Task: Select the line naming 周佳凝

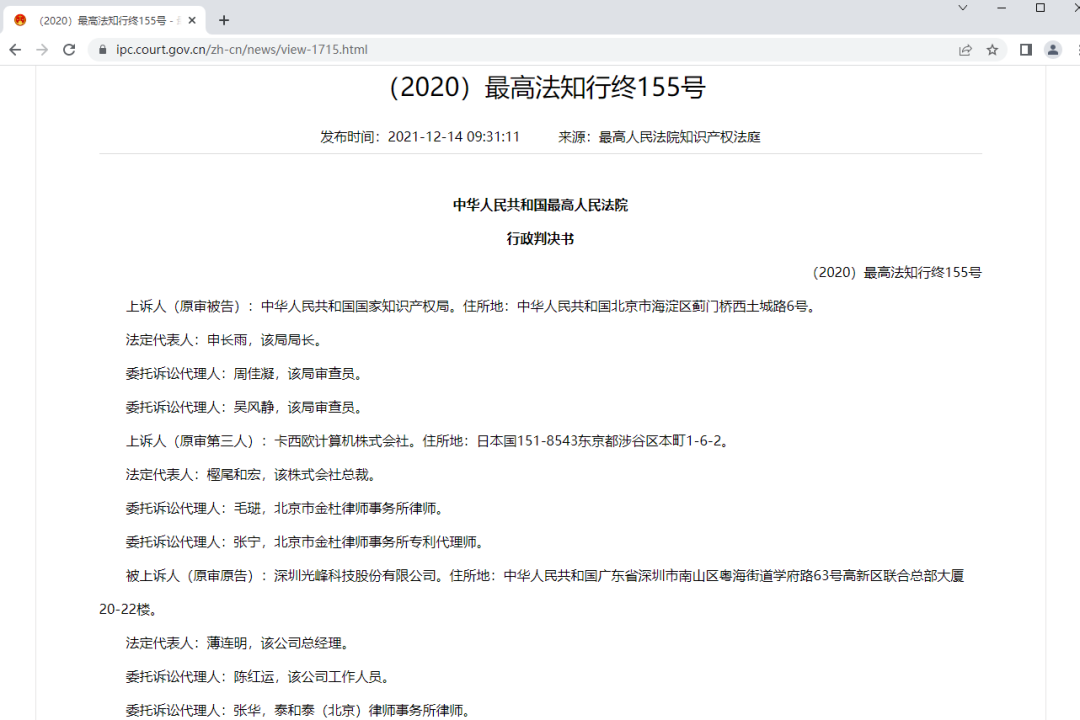Action: (246, 373)
